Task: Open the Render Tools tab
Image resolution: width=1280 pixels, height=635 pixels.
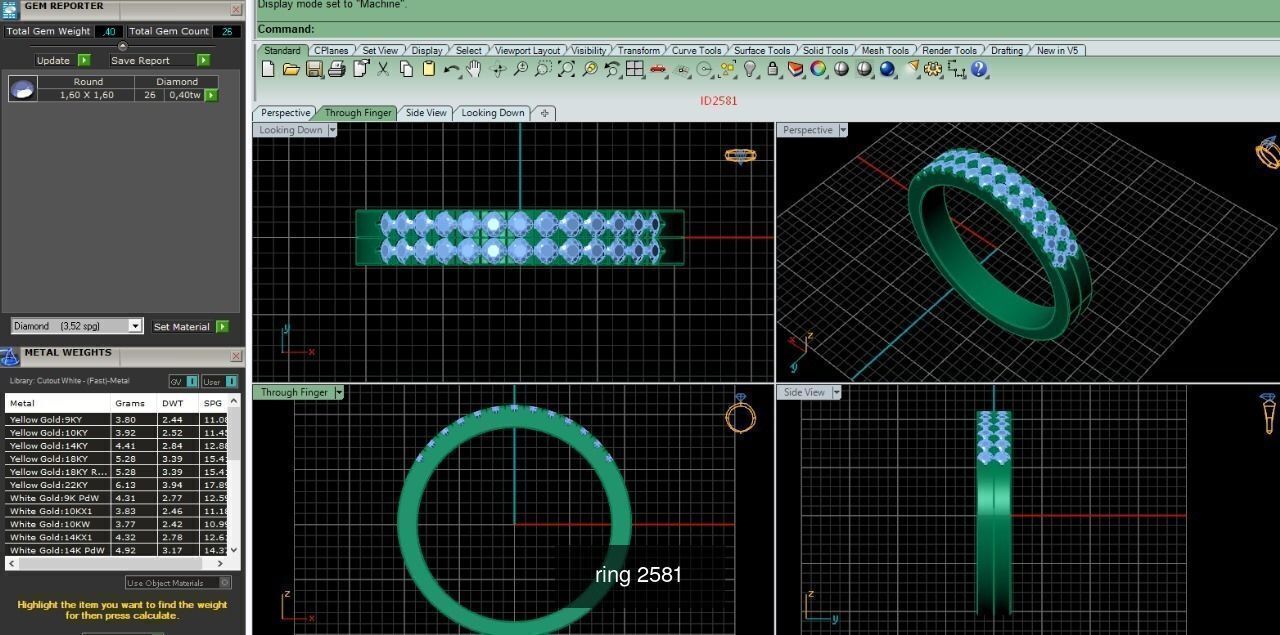Action: (x=949, y=50)
